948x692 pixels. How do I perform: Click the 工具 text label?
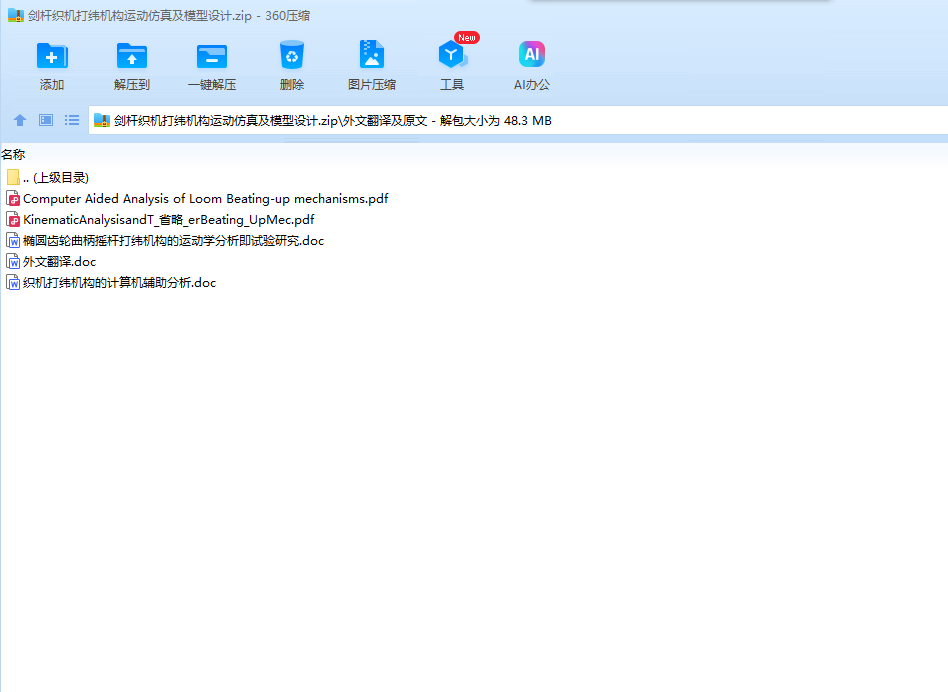452,85
